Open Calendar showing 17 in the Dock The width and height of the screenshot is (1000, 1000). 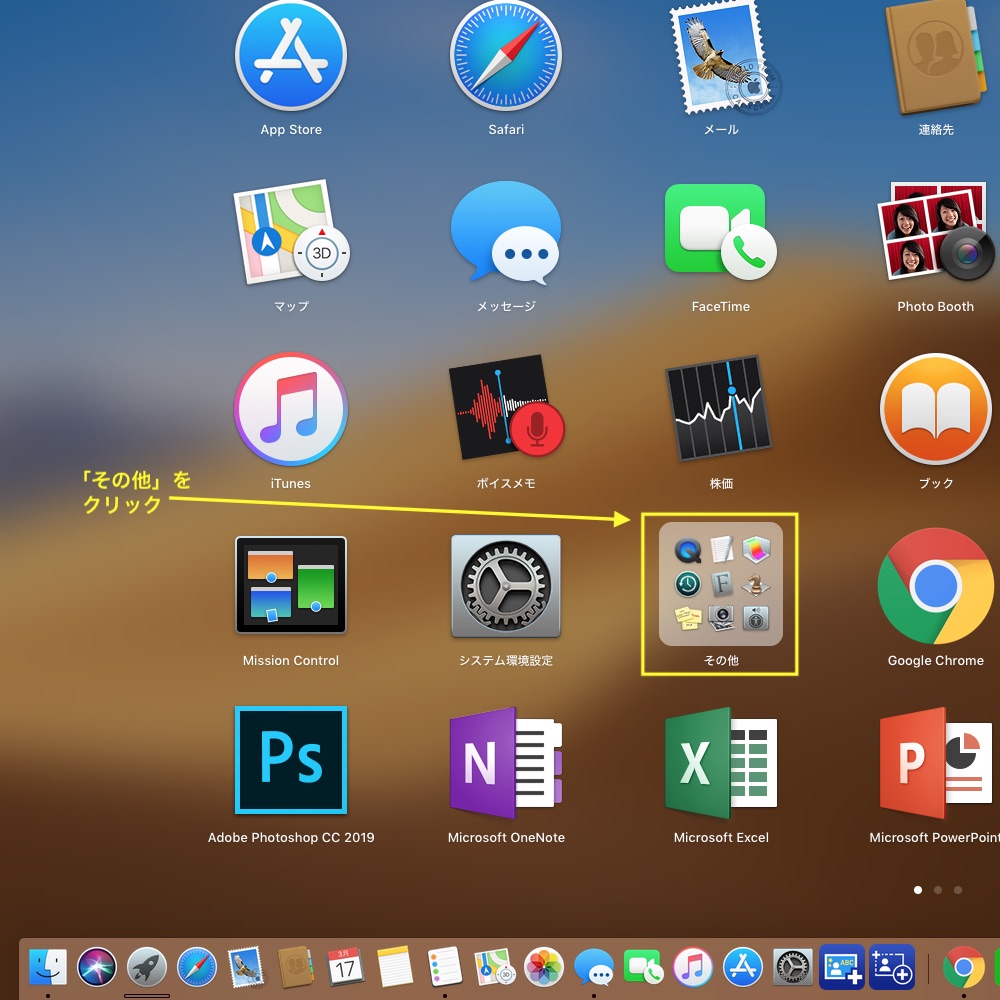pos(344,967)
